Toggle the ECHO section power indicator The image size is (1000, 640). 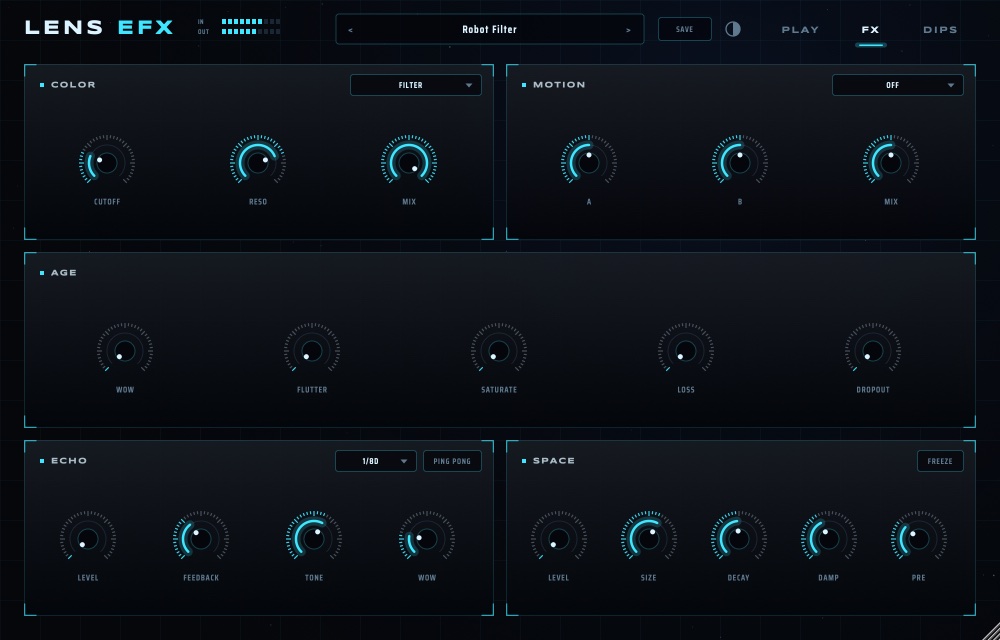(x=42, y=461)
